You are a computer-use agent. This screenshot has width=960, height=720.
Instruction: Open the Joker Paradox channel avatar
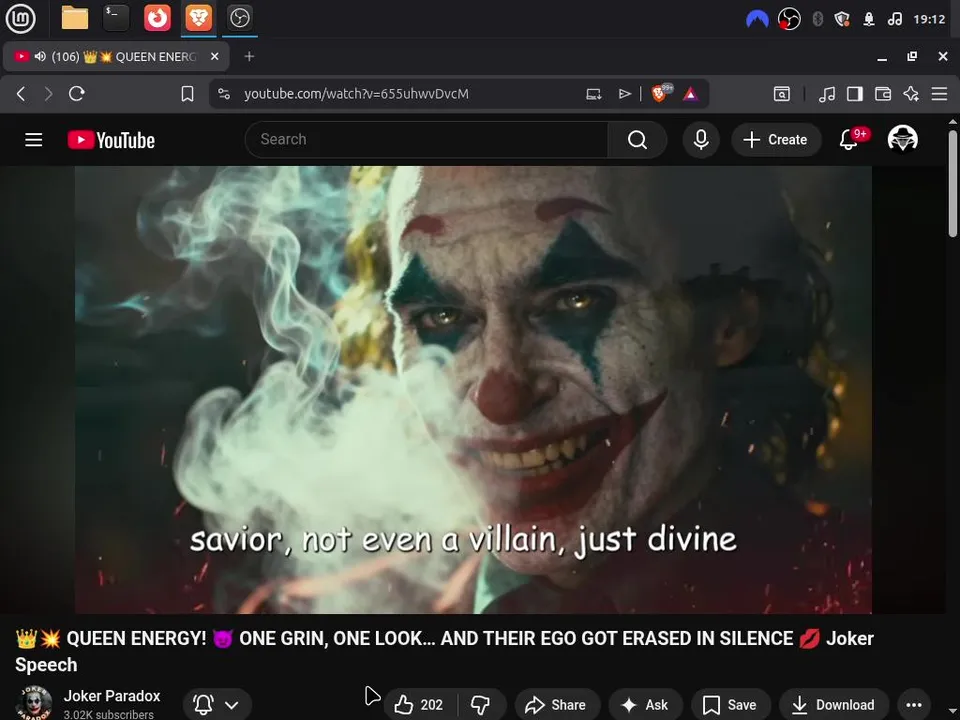[34, 704]
